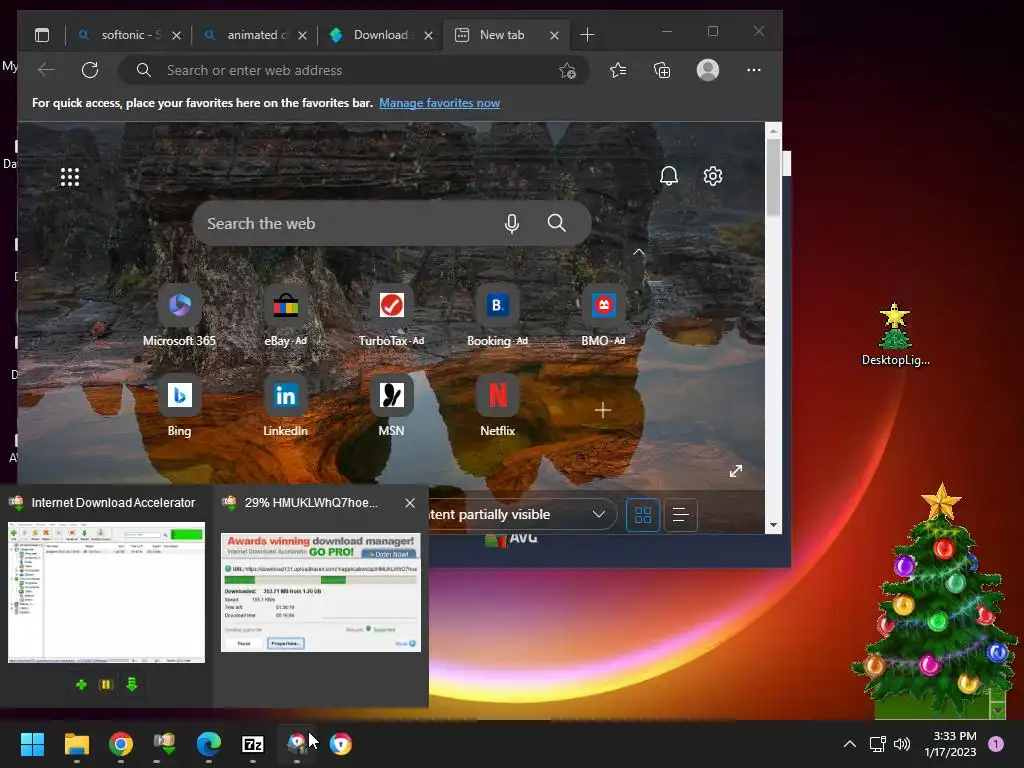Close the 29% download preview window
This screenshot has height=768, width=1024.
410,503
